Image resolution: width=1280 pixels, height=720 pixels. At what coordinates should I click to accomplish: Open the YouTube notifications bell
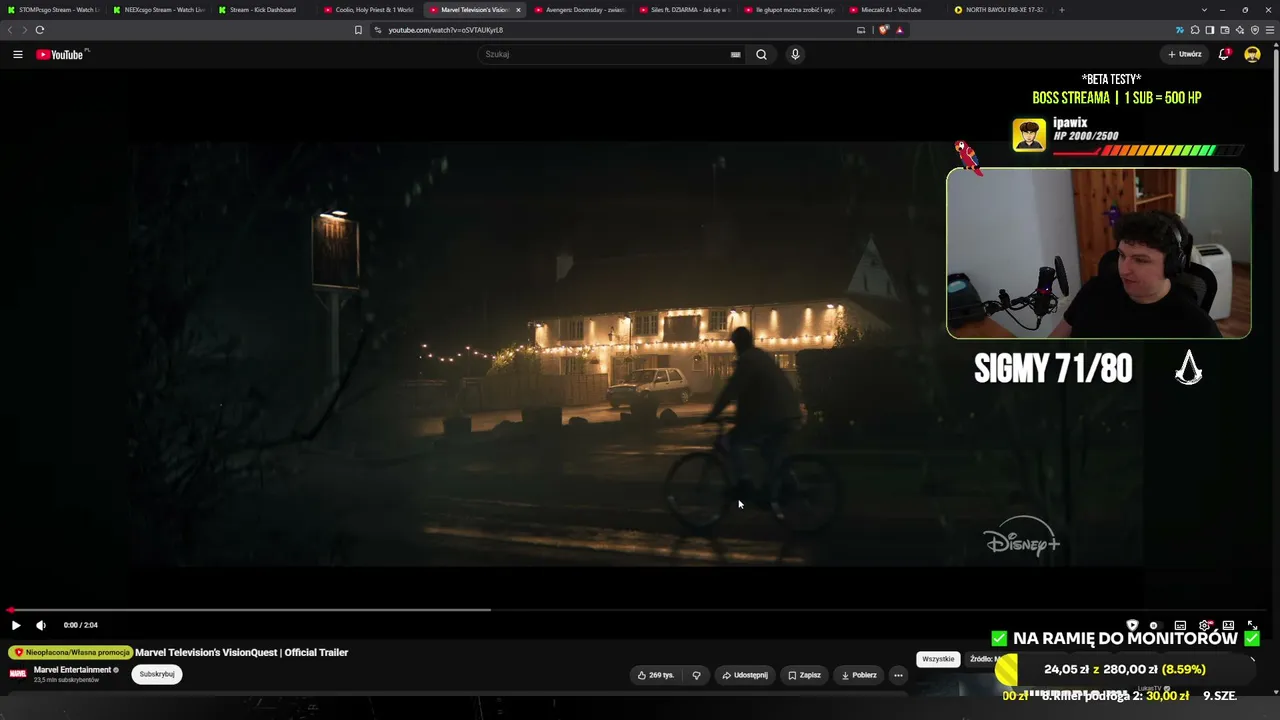1224,54
